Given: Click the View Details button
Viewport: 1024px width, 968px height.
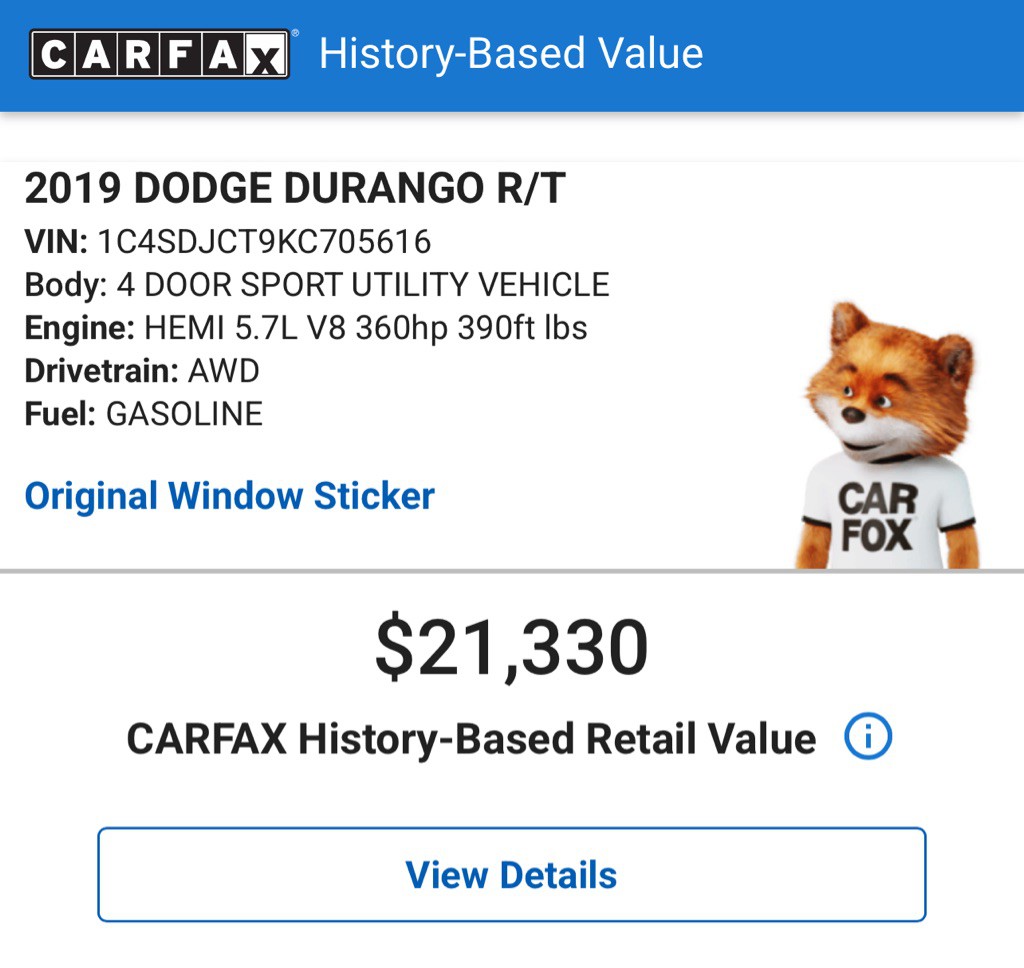Looking at the screenshot, I should point(511,875).
